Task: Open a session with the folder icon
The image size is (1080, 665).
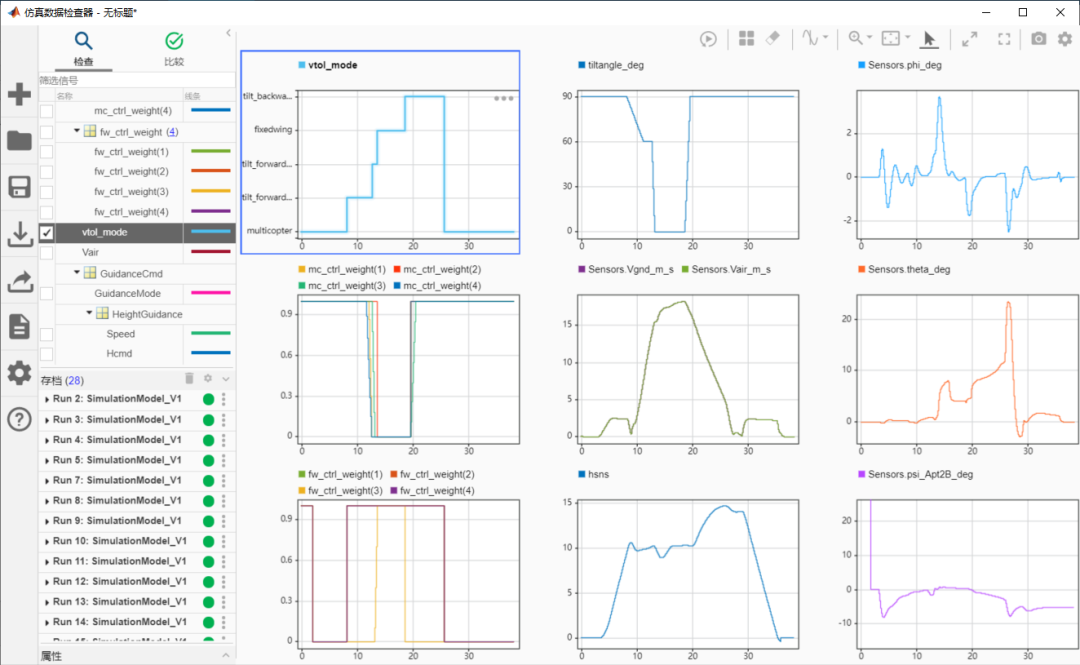Action: tap(19, 141)
